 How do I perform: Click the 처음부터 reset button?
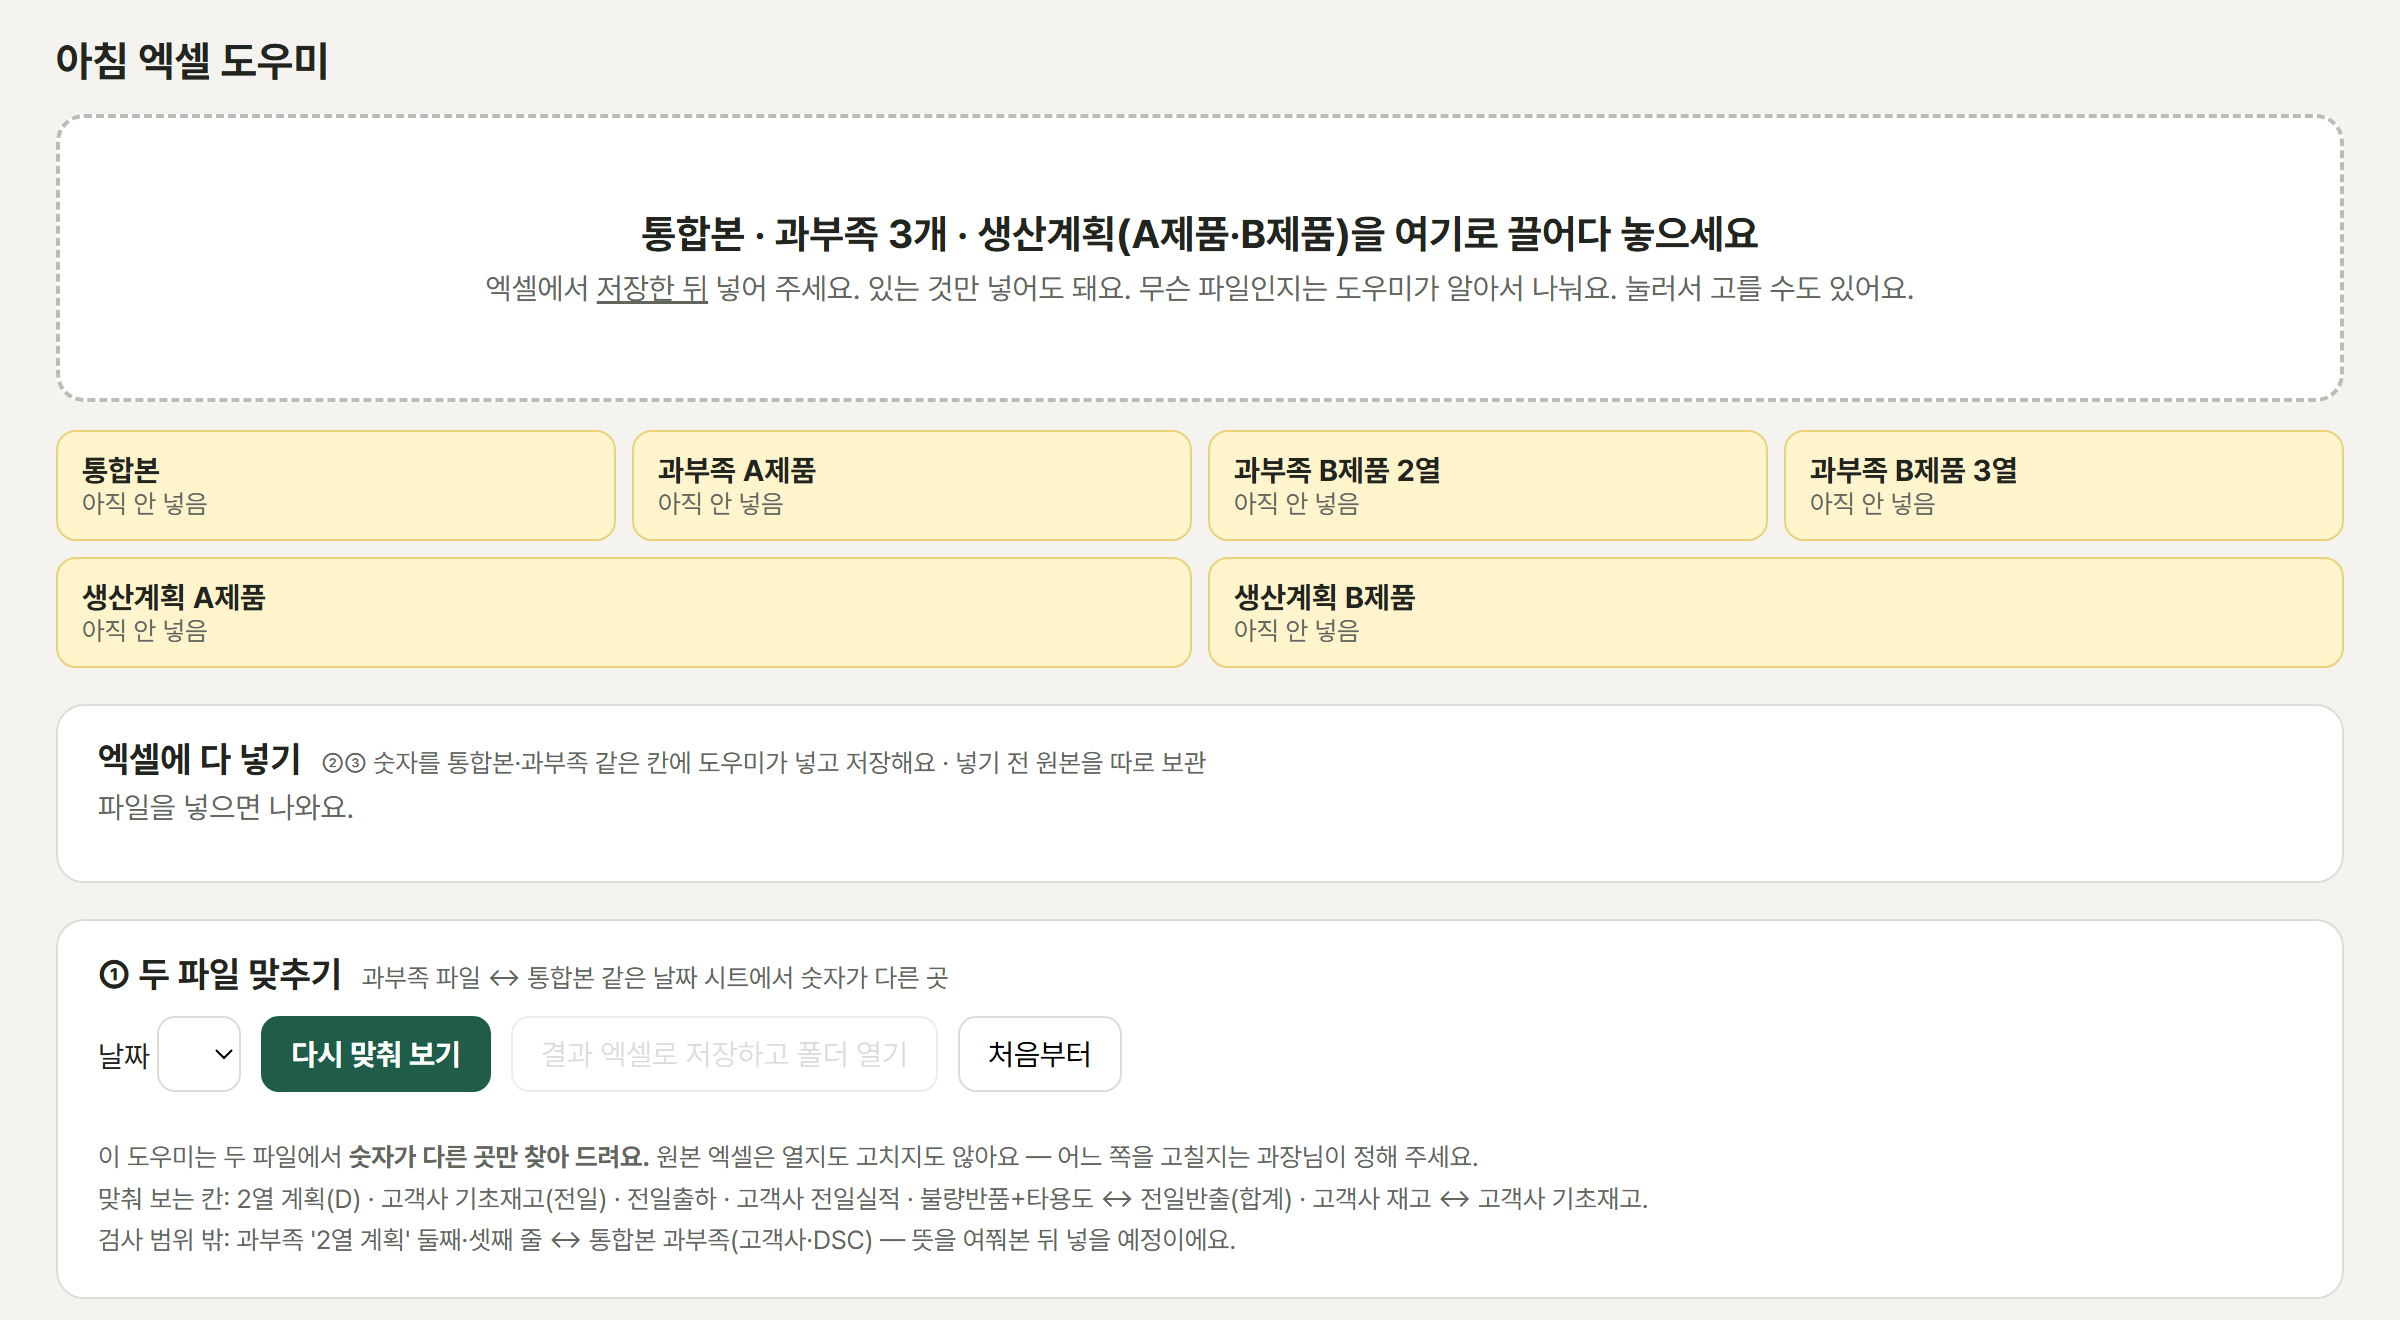point(1039,1054)
